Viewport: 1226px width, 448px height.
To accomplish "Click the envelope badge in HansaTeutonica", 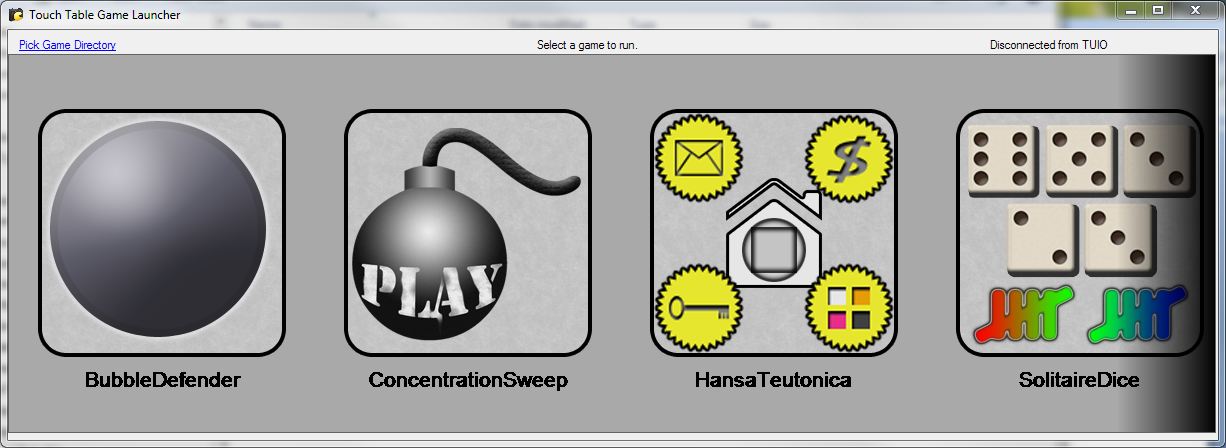I will click(x=698, y=159).
